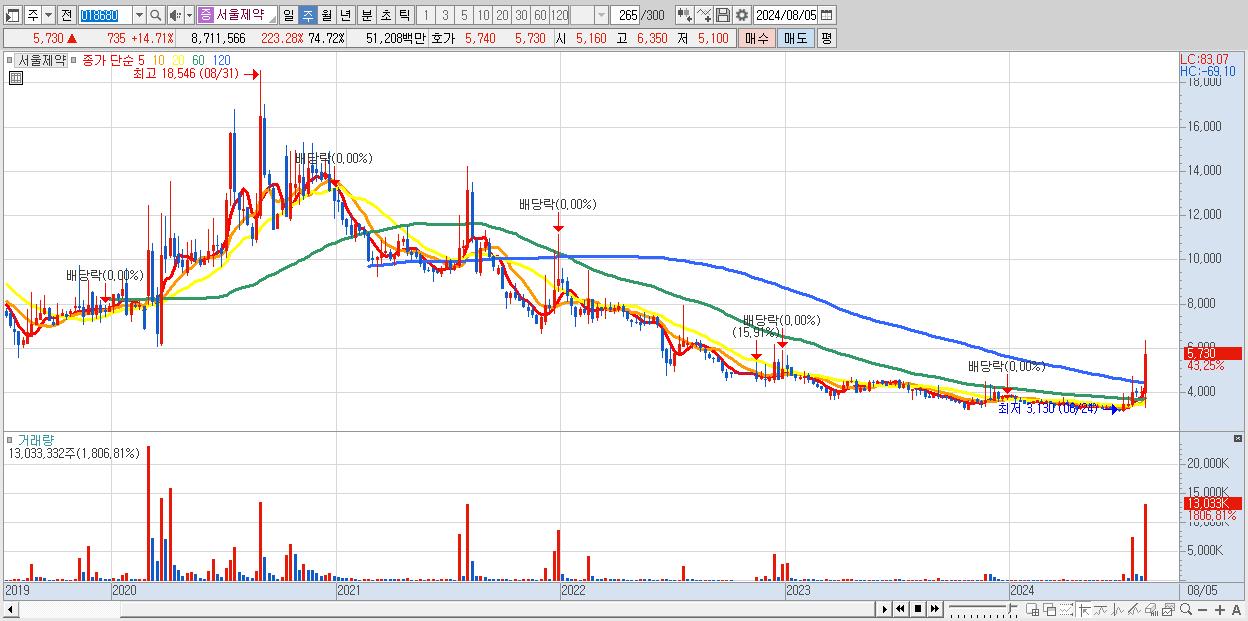Select the 120 interval toggle button
1248x621 pixels.
coord(559,15)
